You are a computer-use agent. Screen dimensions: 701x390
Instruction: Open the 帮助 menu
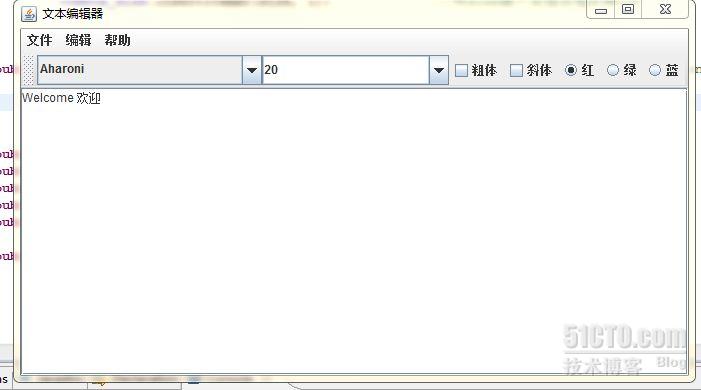pyautogui.click(x=117, y=41)
